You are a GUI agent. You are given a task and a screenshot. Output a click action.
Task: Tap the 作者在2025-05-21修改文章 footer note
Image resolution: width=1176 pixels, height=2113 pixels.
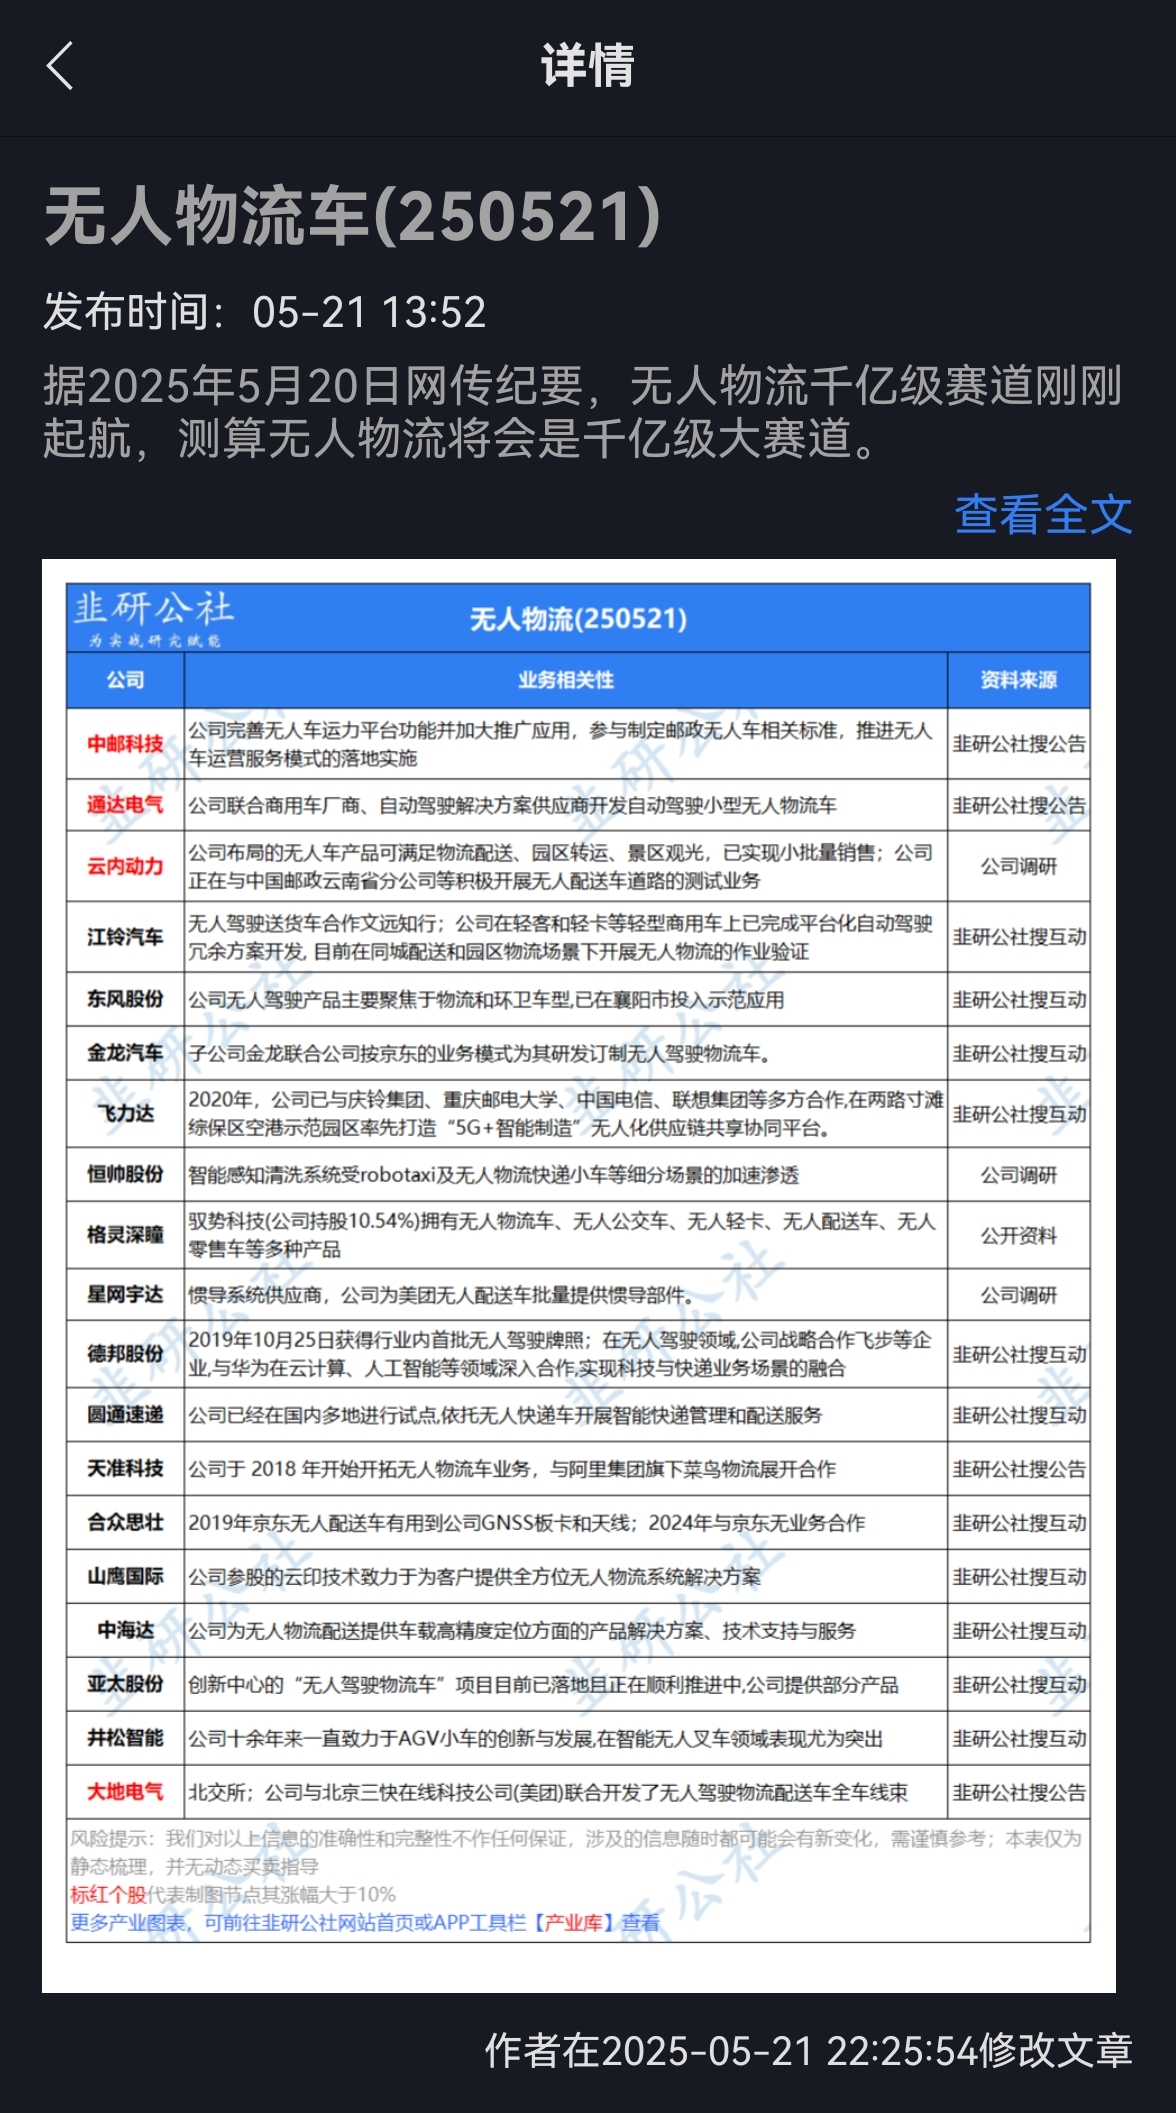click(x=809, y=2051)
